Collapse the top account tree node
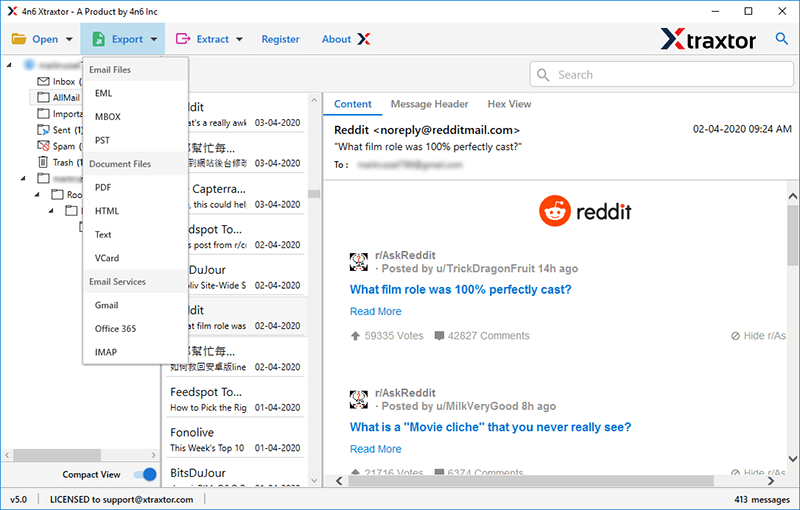The height and width of the screenshot is (510, 800). [9, 65]
